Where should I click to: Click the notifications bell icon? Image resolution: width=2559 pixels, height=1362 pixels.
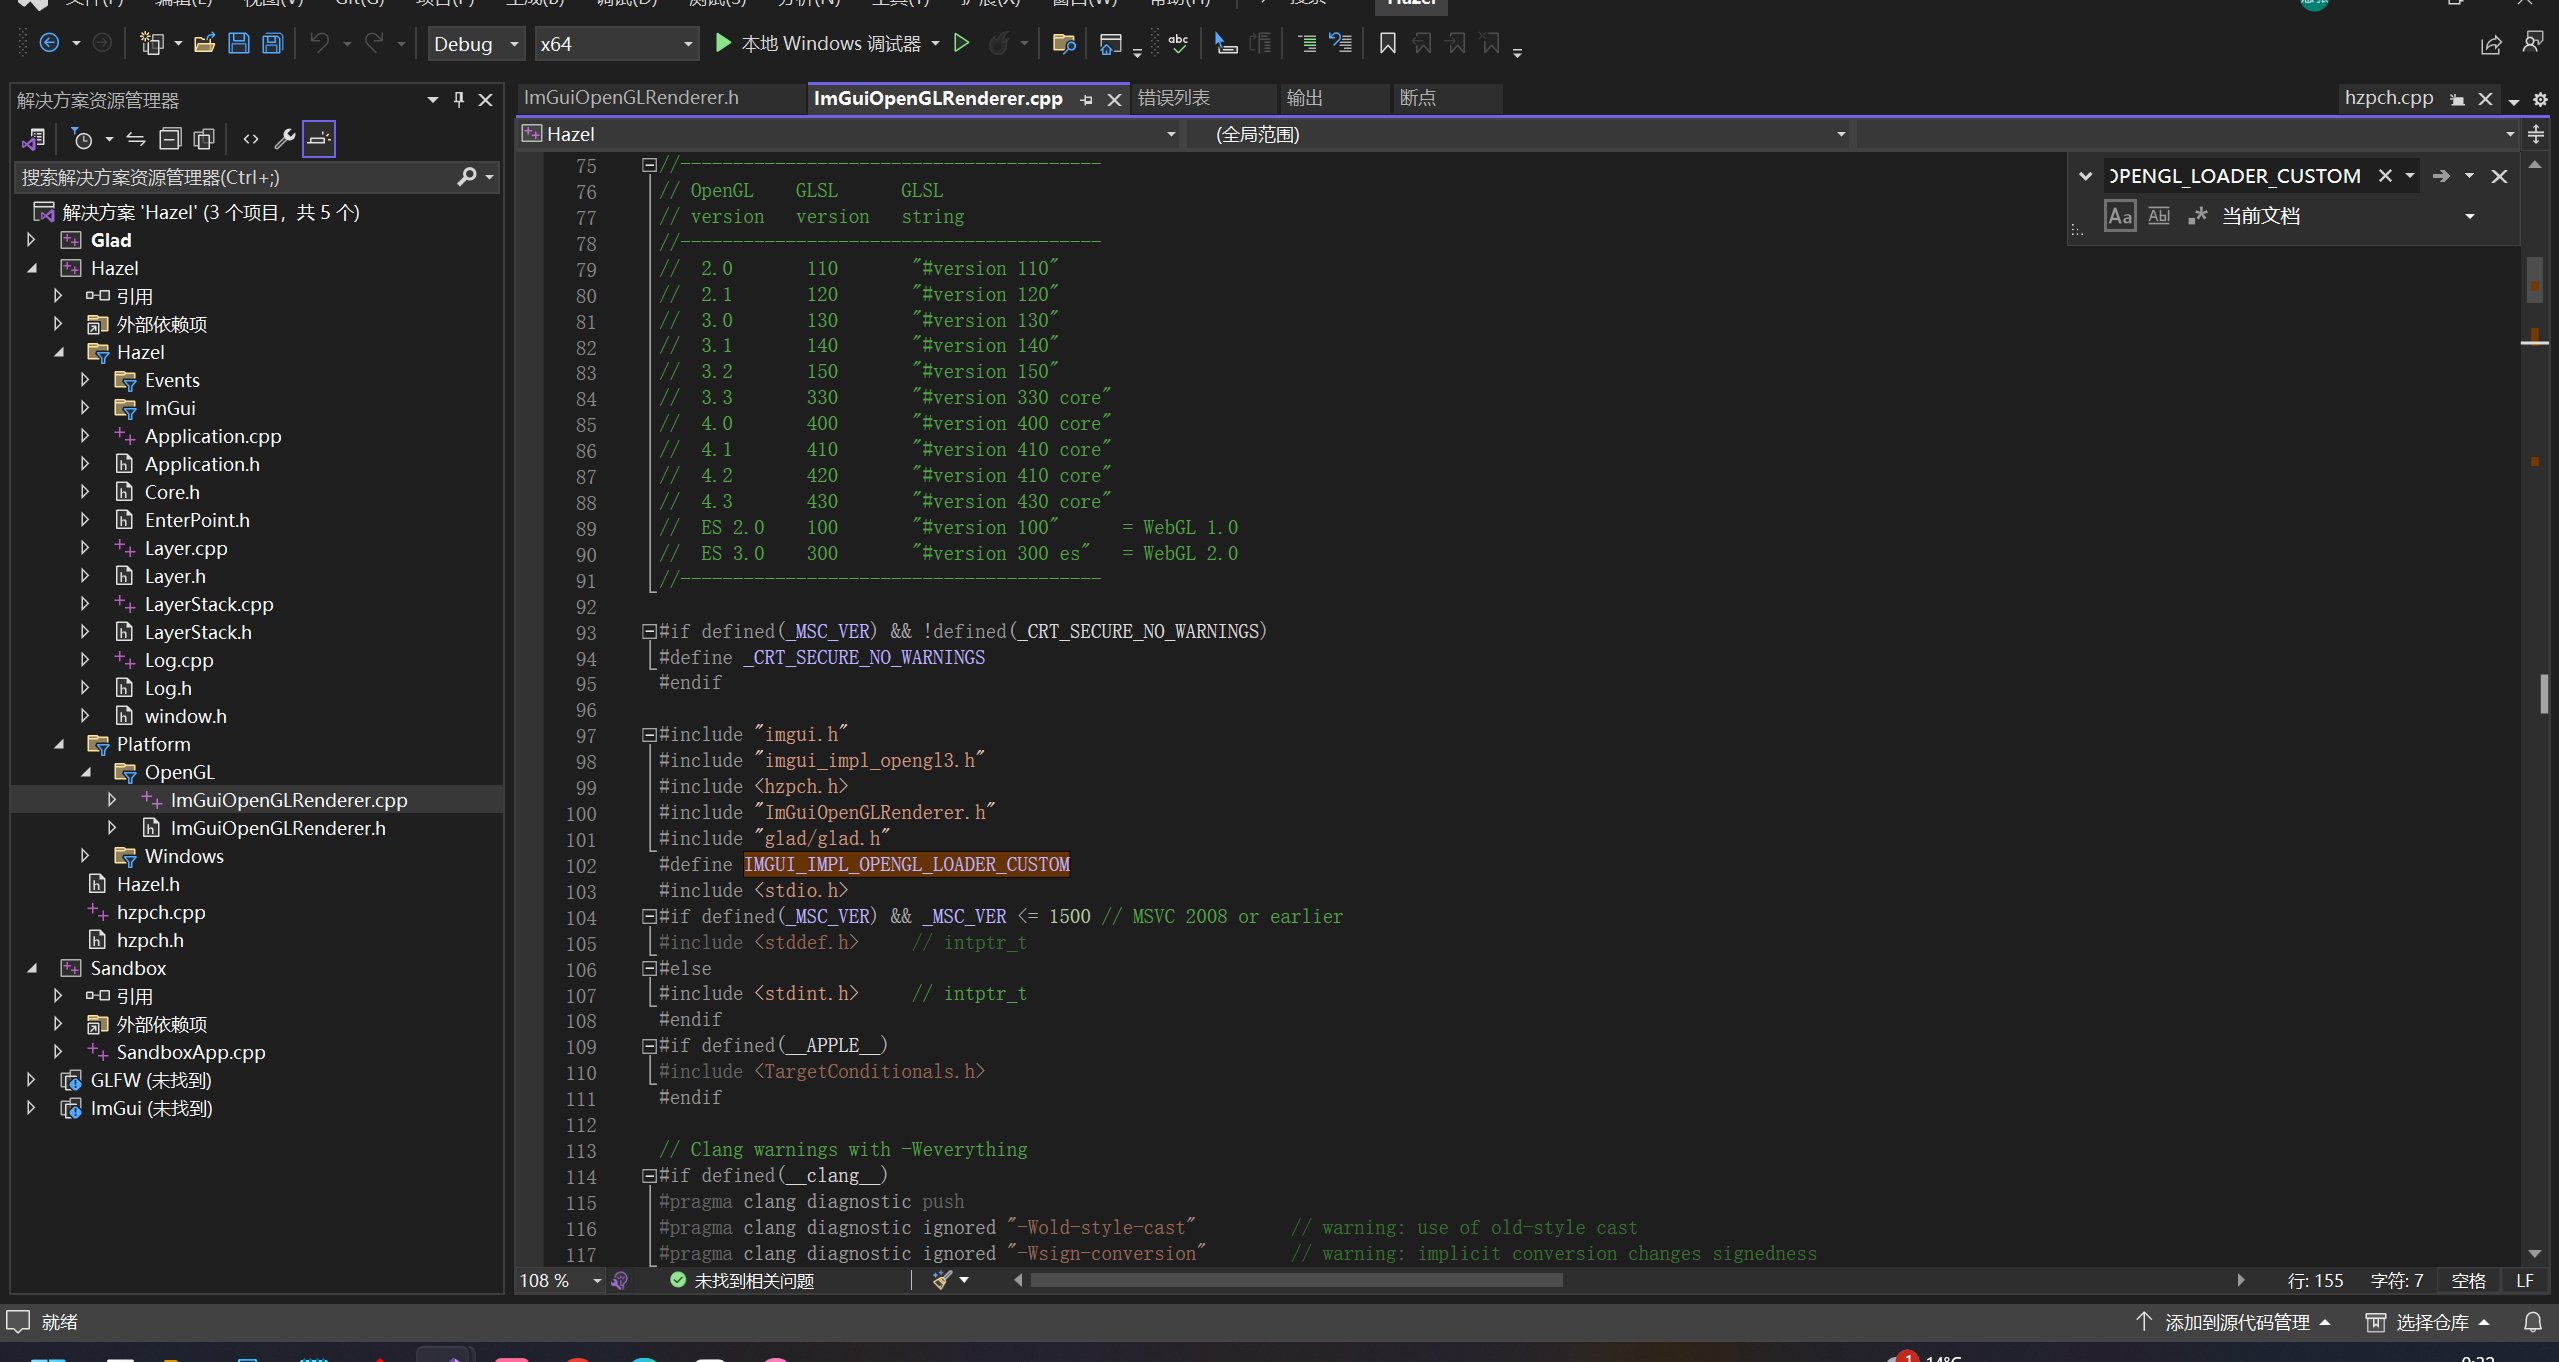click(2532, 1322)
